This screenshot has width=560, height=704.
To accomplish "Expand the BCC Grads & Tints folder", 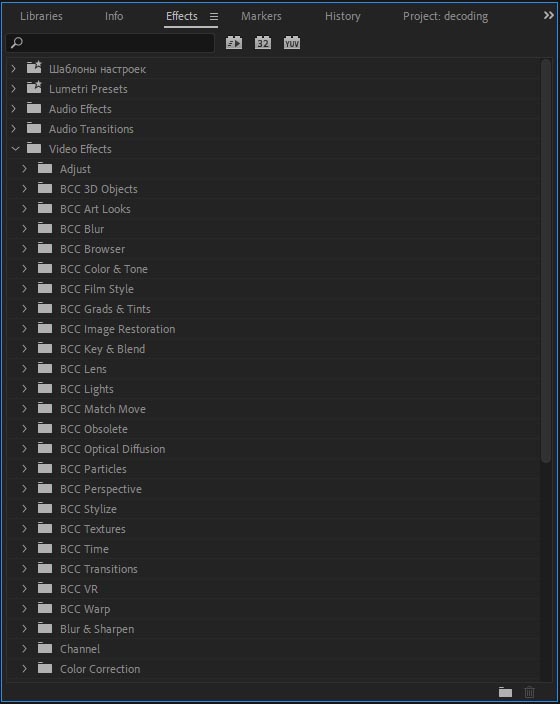I will click(x=25, y=308).
